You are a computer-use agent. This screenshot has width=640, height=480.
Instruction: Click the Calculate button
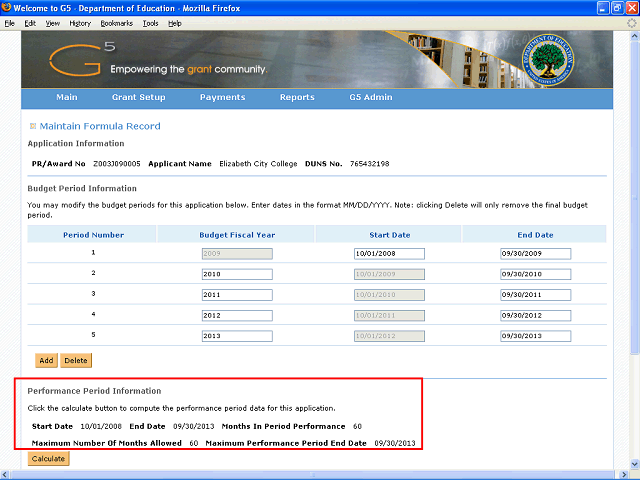[x=47, y=459]
